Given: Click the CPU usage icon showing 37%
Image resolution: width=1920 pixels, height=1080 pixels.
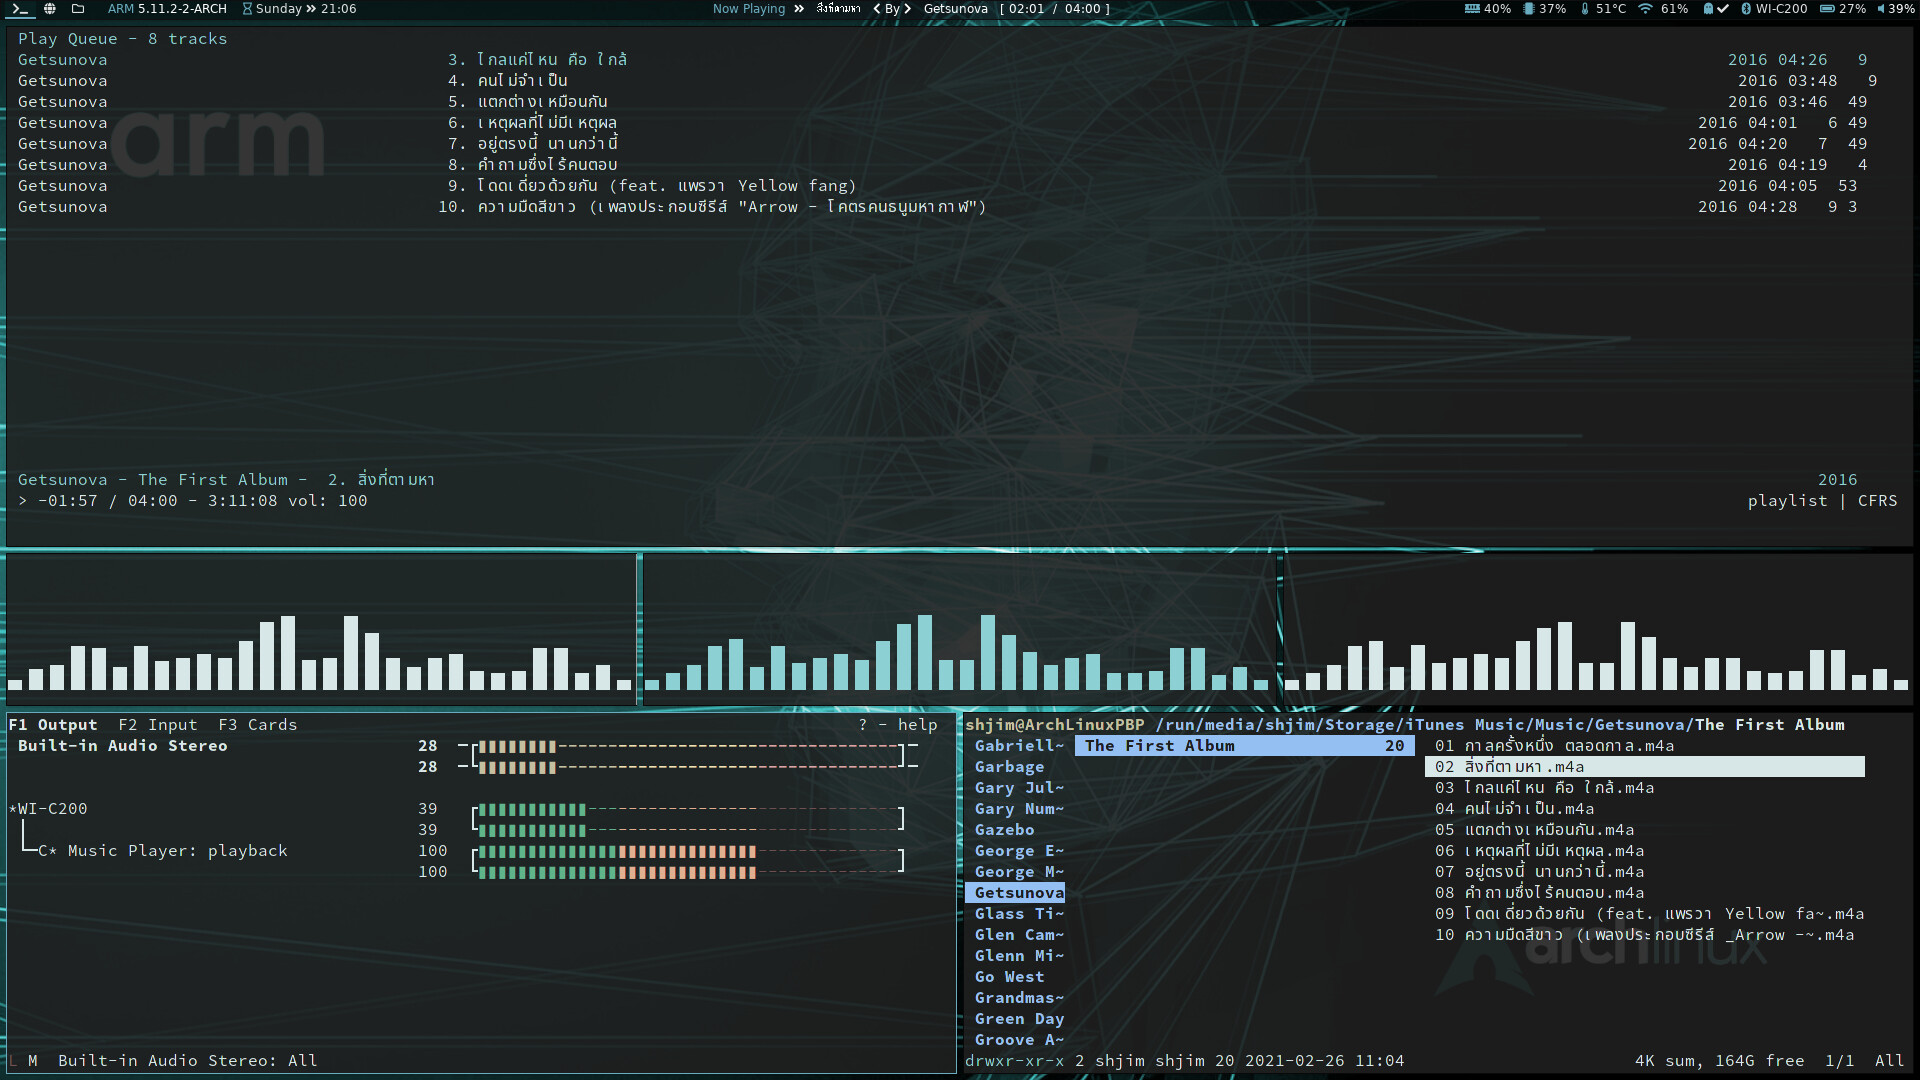Looking at the screenshot, I should point(1528,9).
